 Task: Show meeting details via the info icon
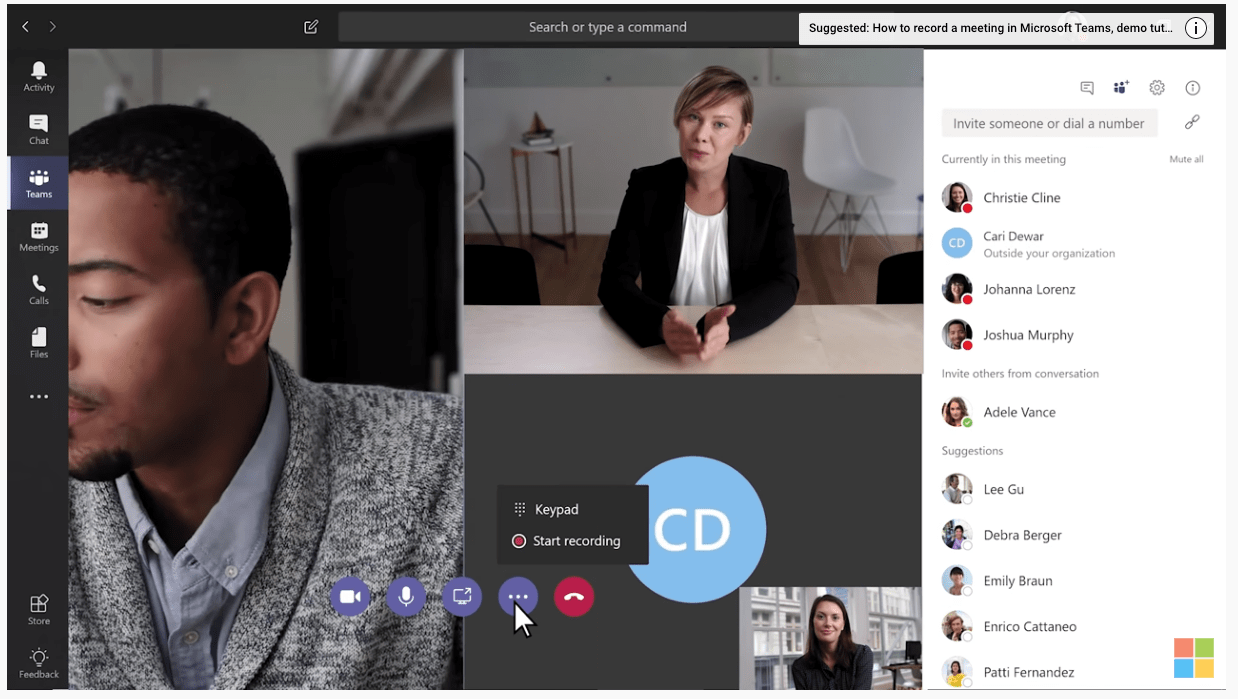pyautogui.click(x=1193, y=88)
